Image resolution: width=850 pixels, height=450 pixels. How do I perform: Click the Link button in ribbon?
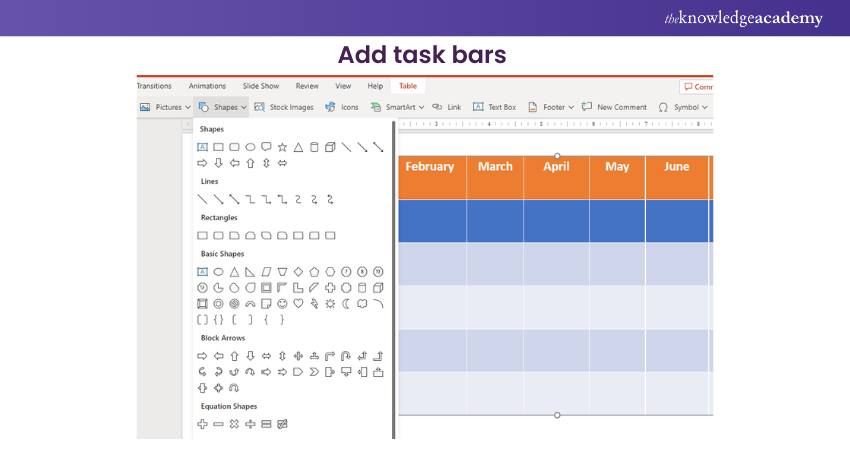[x=447, y=107]
